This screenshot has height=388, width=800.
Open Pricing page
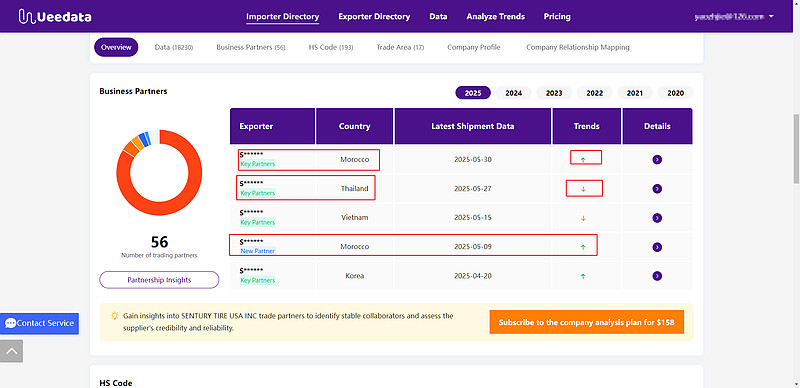click(x=557, y=16)
